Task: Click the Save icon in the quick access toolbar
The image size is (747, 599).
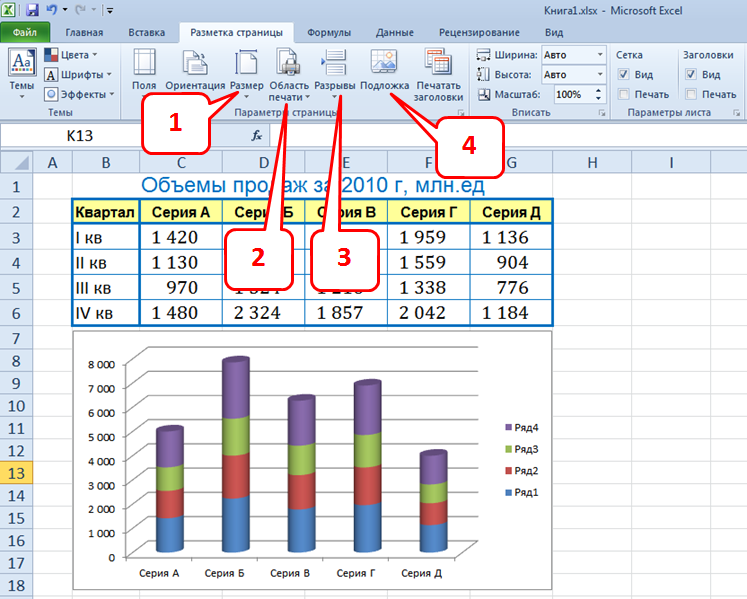Action: click(x=33, y=10)
